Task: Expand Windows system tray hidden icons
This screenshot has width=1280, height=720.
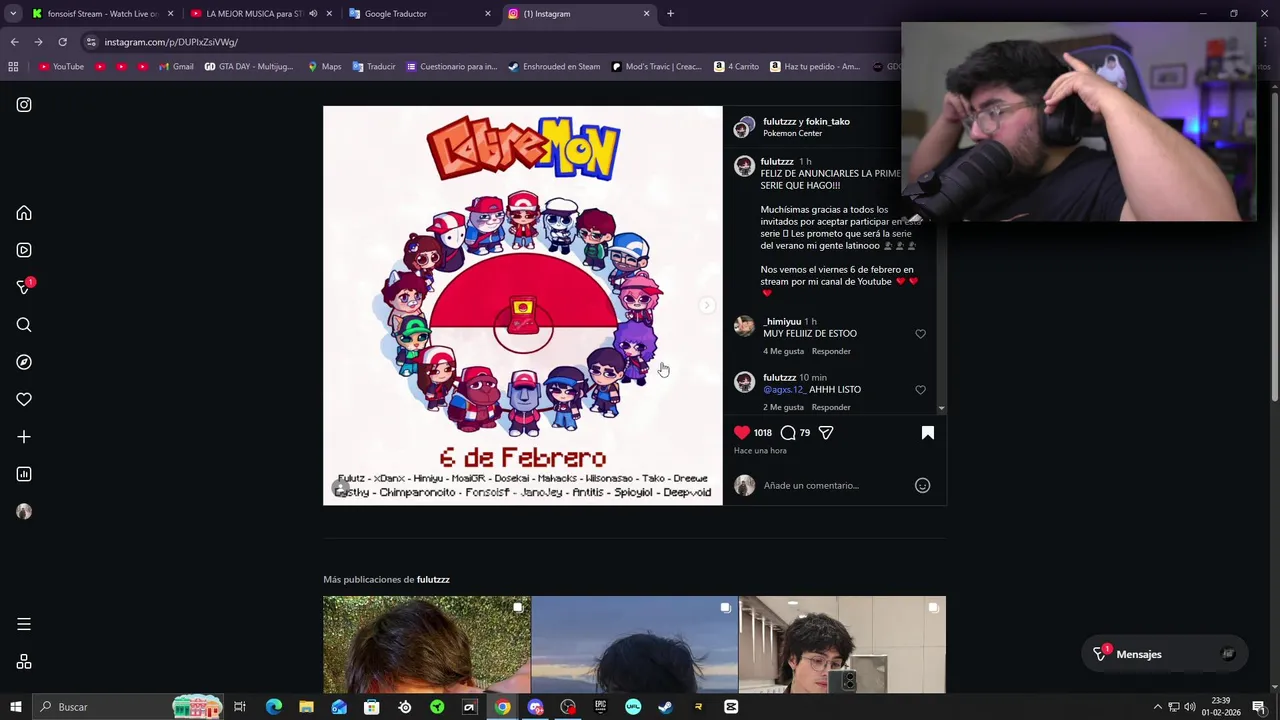Action: click(1158, 707)
